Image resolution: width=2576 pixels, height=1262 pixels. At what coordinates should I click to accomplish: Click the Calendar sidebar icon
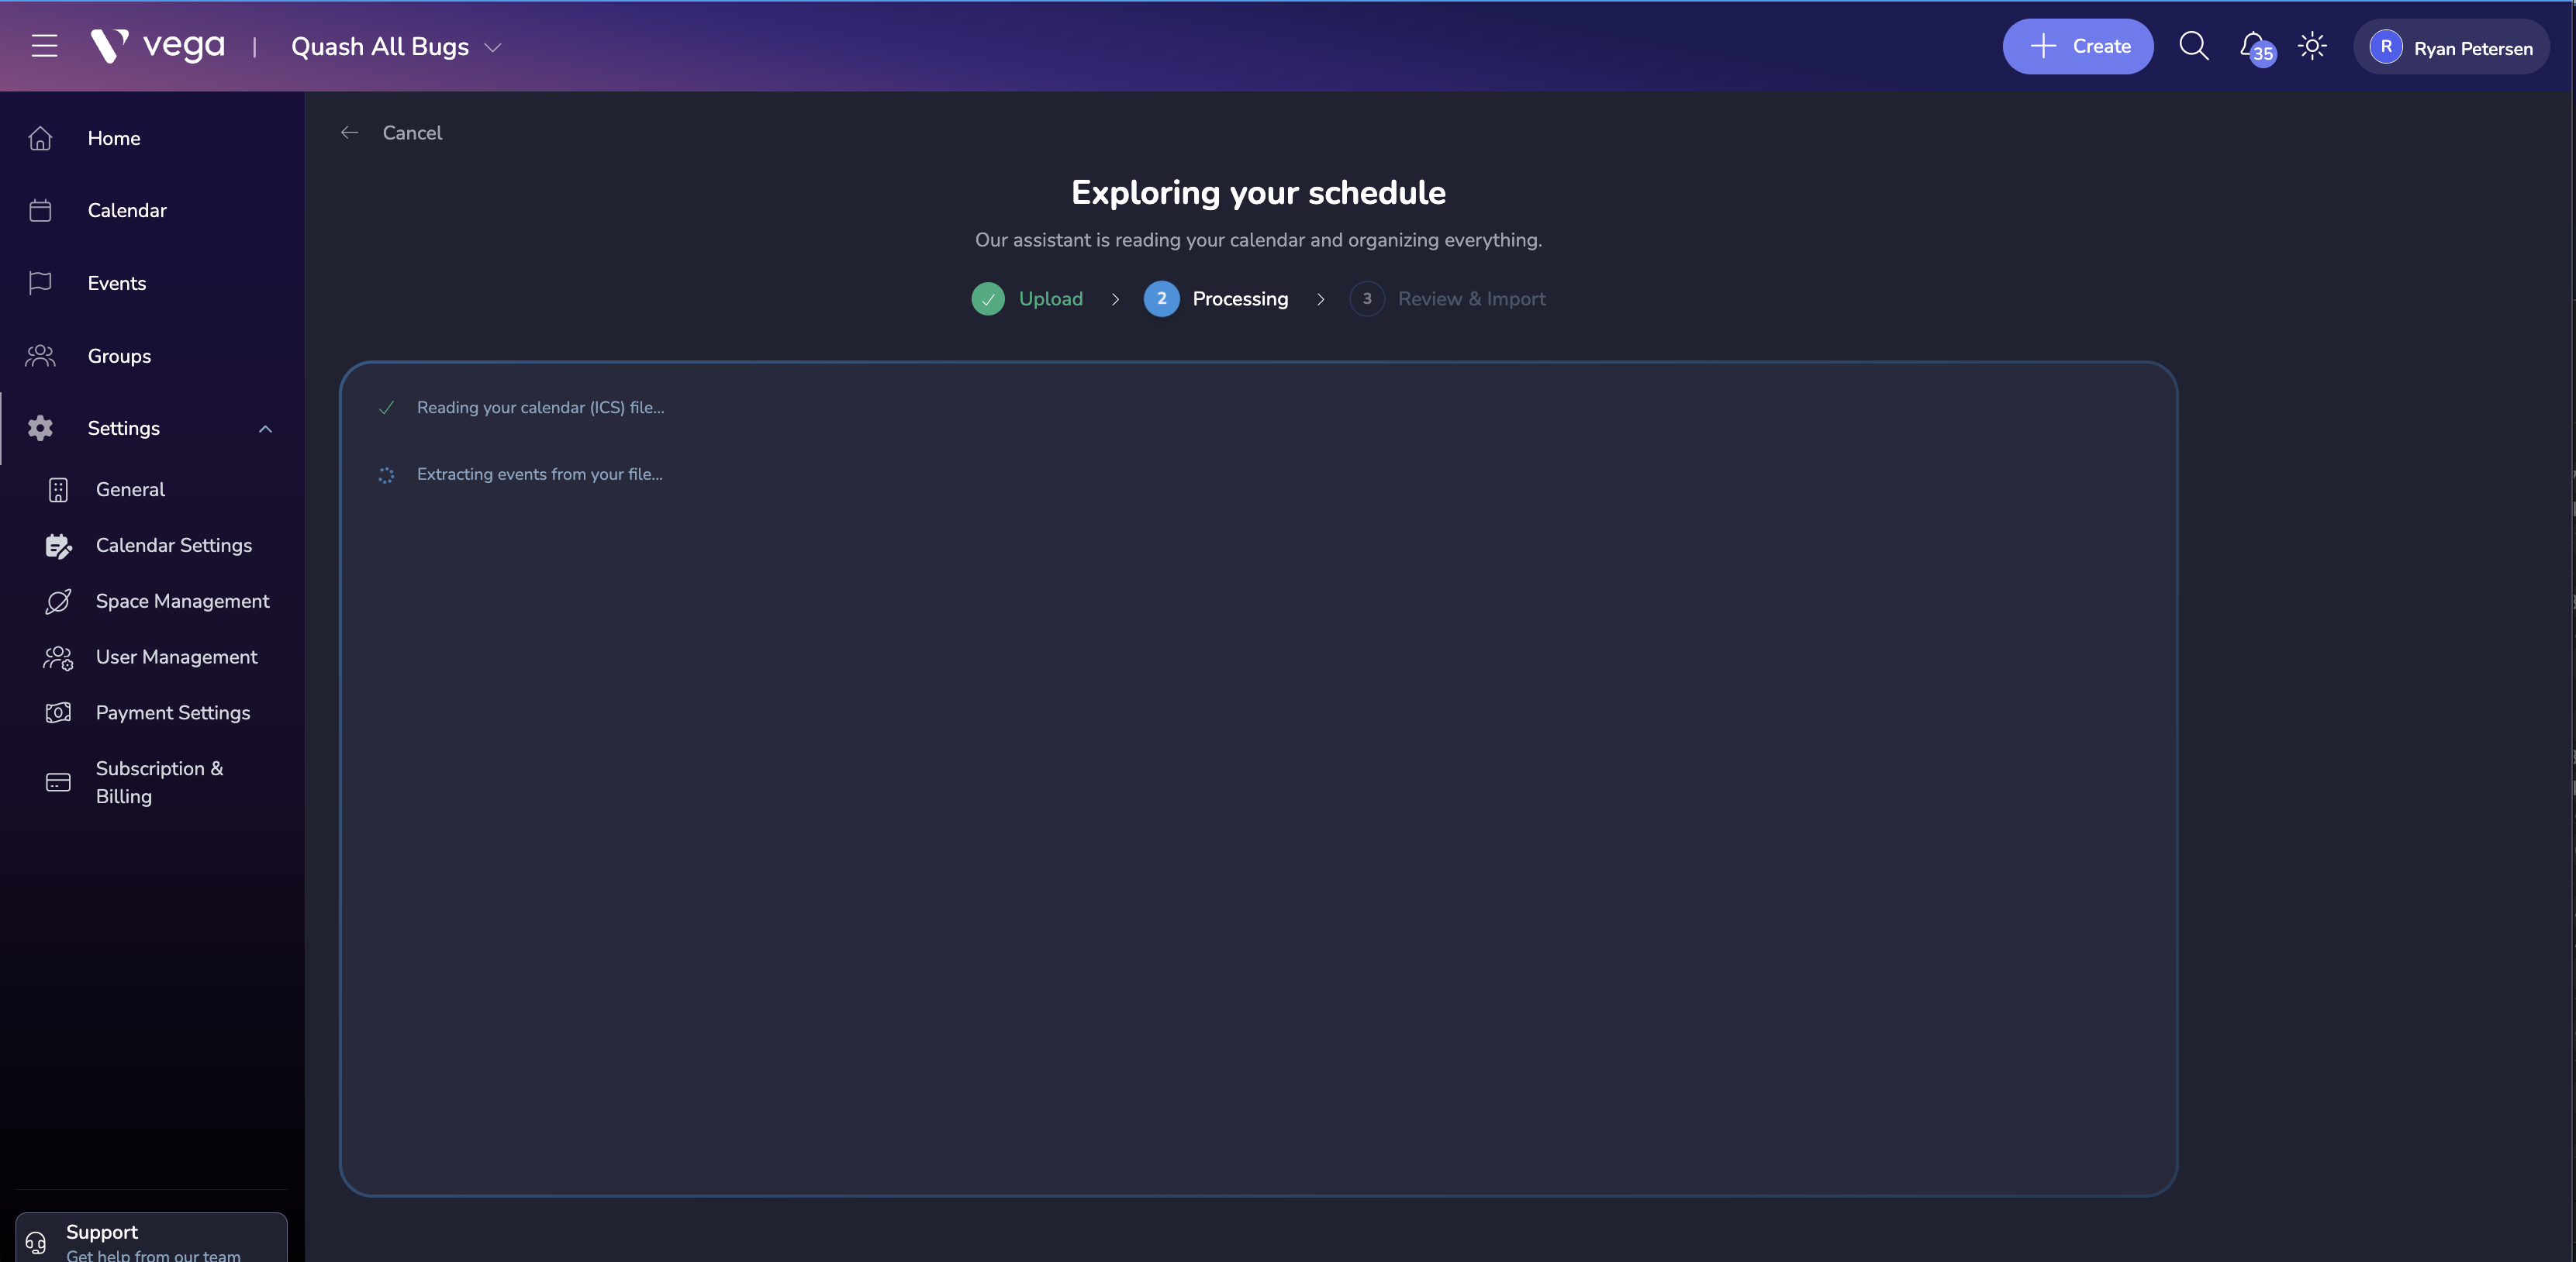[40, 210]
